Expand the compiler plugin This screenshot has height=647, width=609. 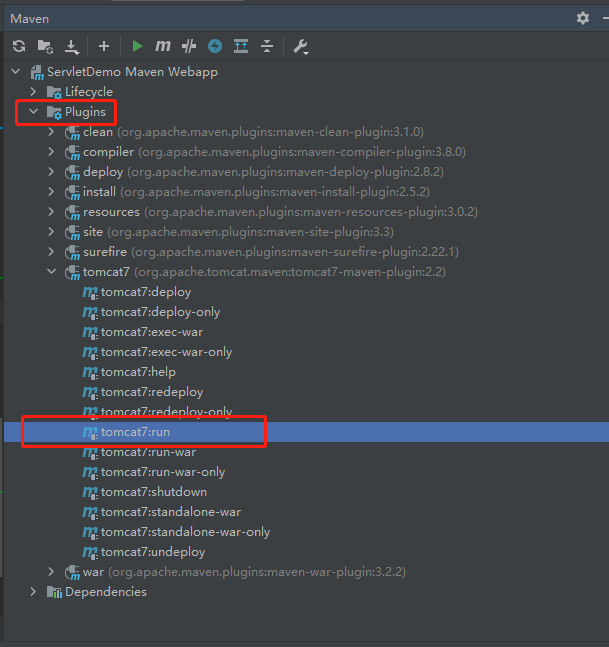pos(51,152)
